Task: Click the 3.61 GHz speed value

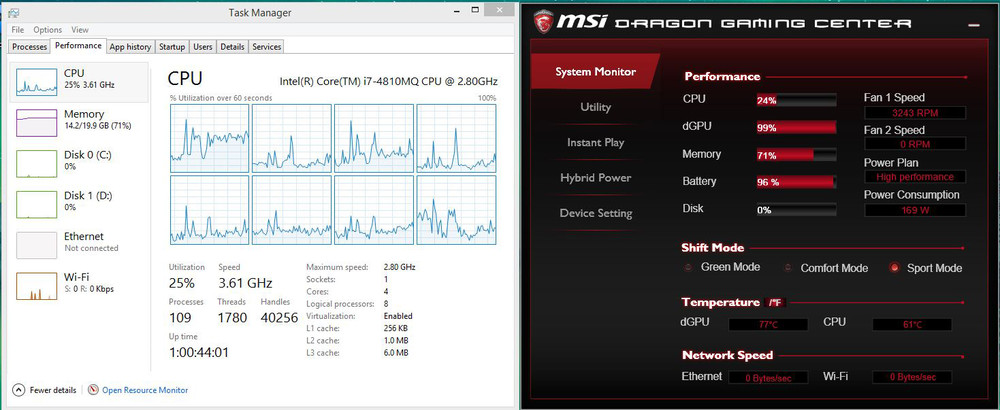Action: [x=245, y=283]
